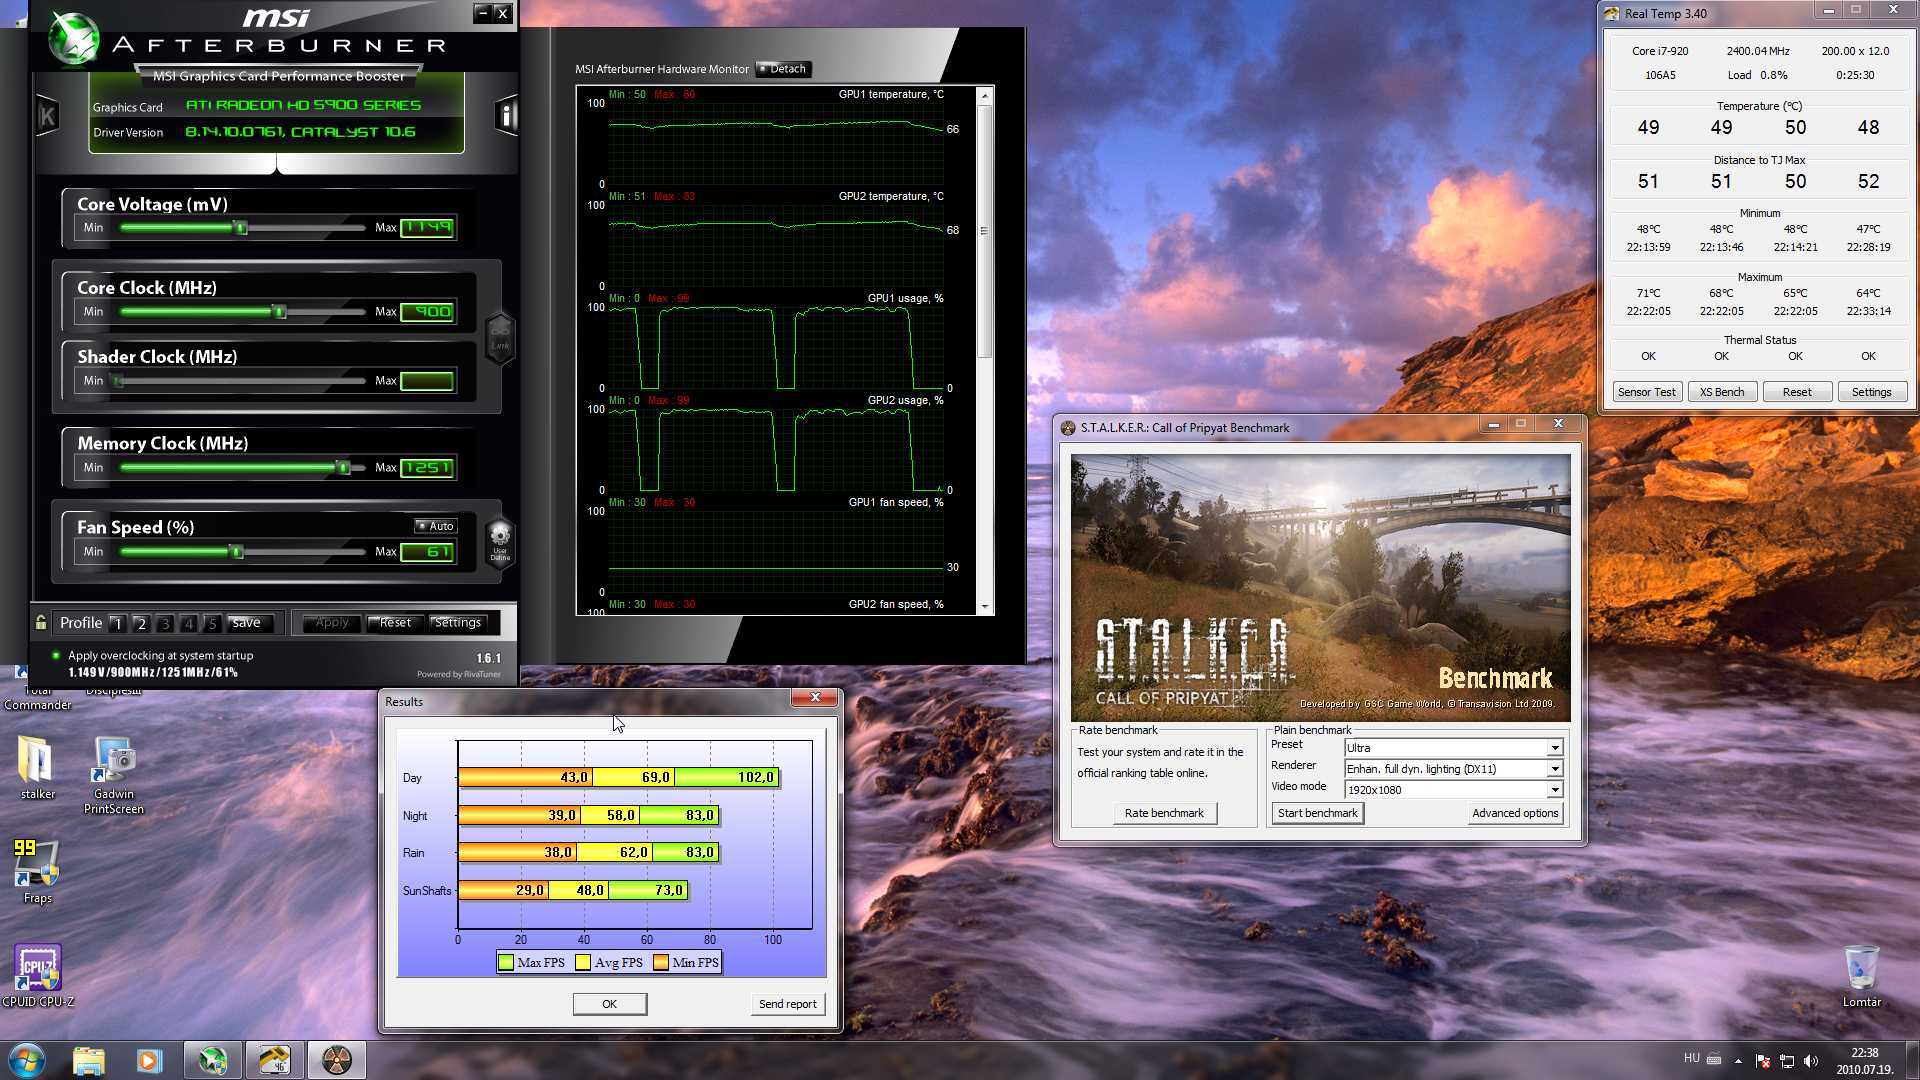1920x1080 pixels.
Task: Switch to Real Temp taskbar button
Action: click(274, 1060)
